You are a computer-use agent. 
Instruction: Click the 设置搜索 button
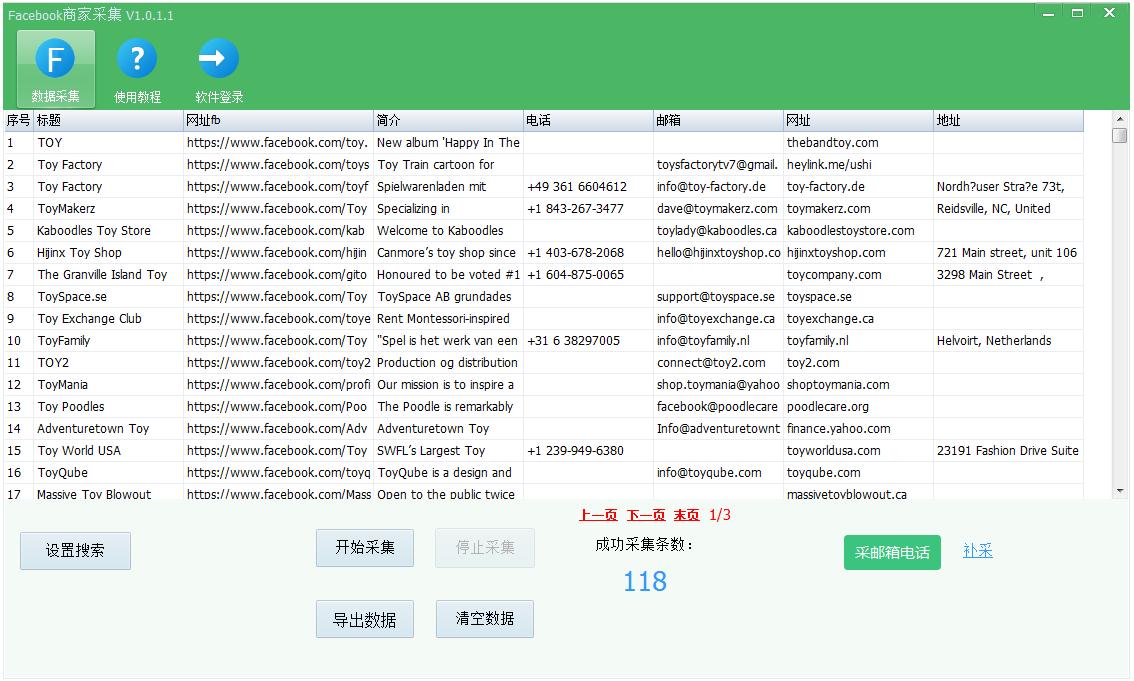pos(75,551)
